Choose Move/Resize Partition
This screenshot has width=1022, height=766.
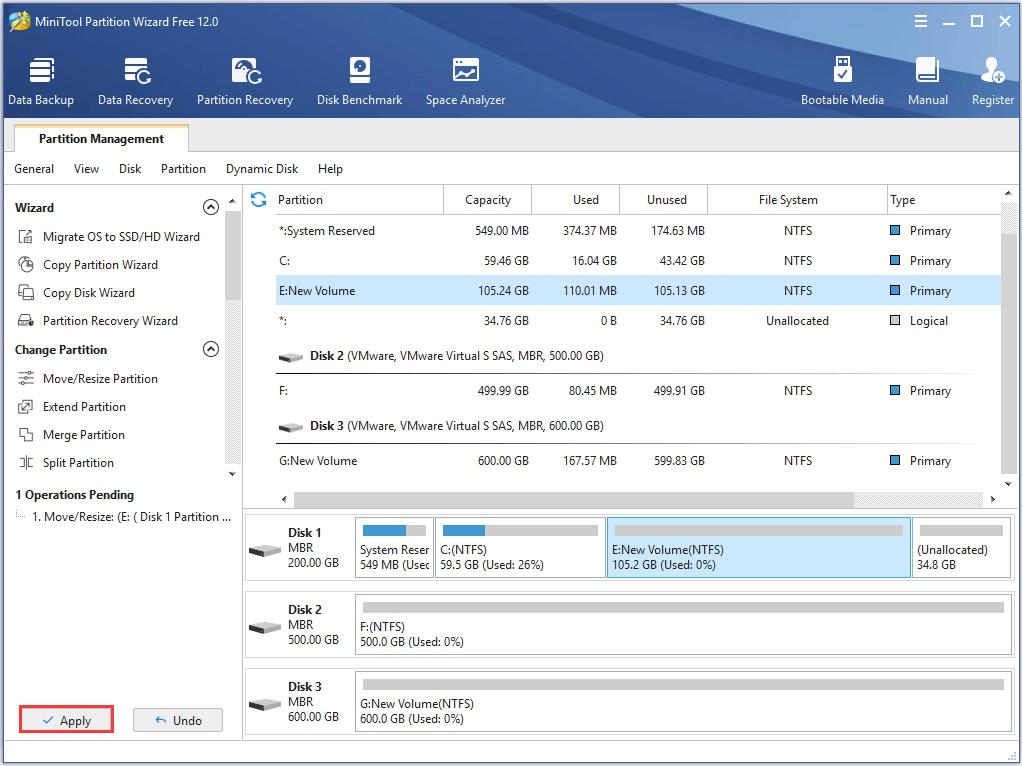(x=88, y=379)
